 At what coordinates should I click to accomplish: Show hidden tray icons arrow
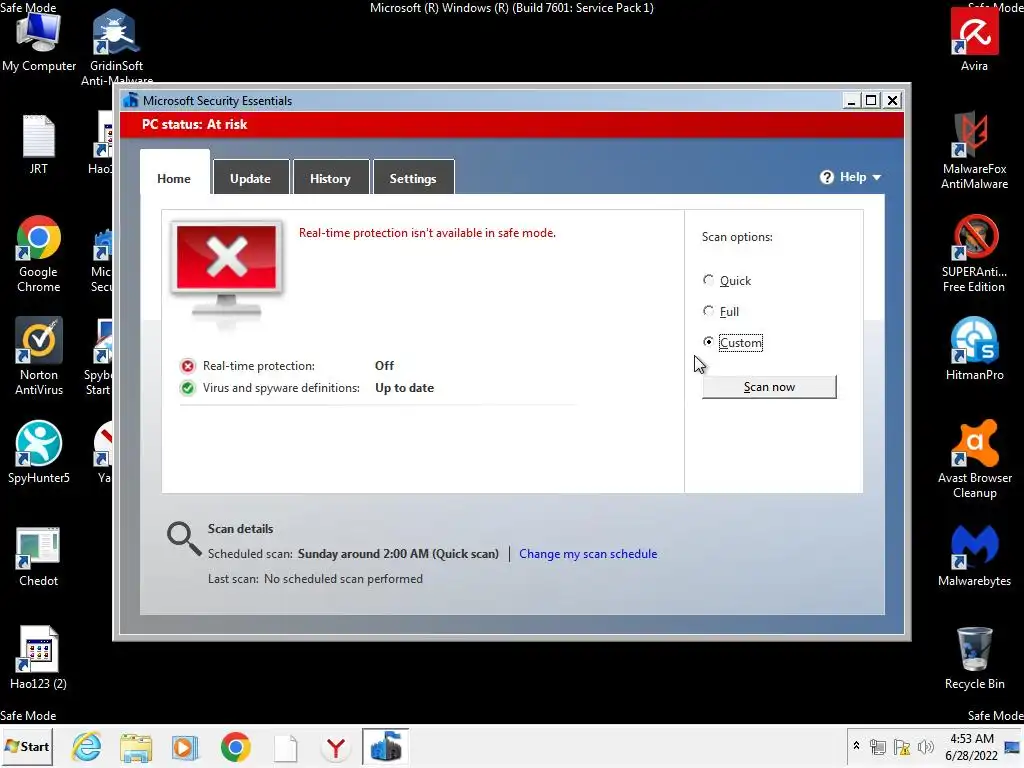[x=856, y=746]
